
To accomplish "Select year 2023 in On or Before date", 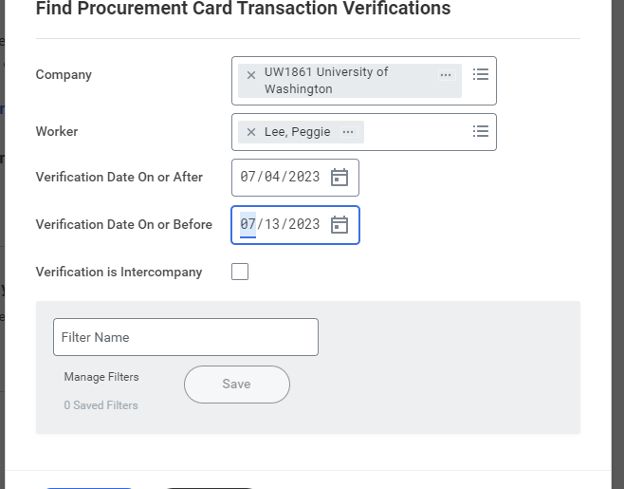I will pyautogui.click(x=304, y=224).
